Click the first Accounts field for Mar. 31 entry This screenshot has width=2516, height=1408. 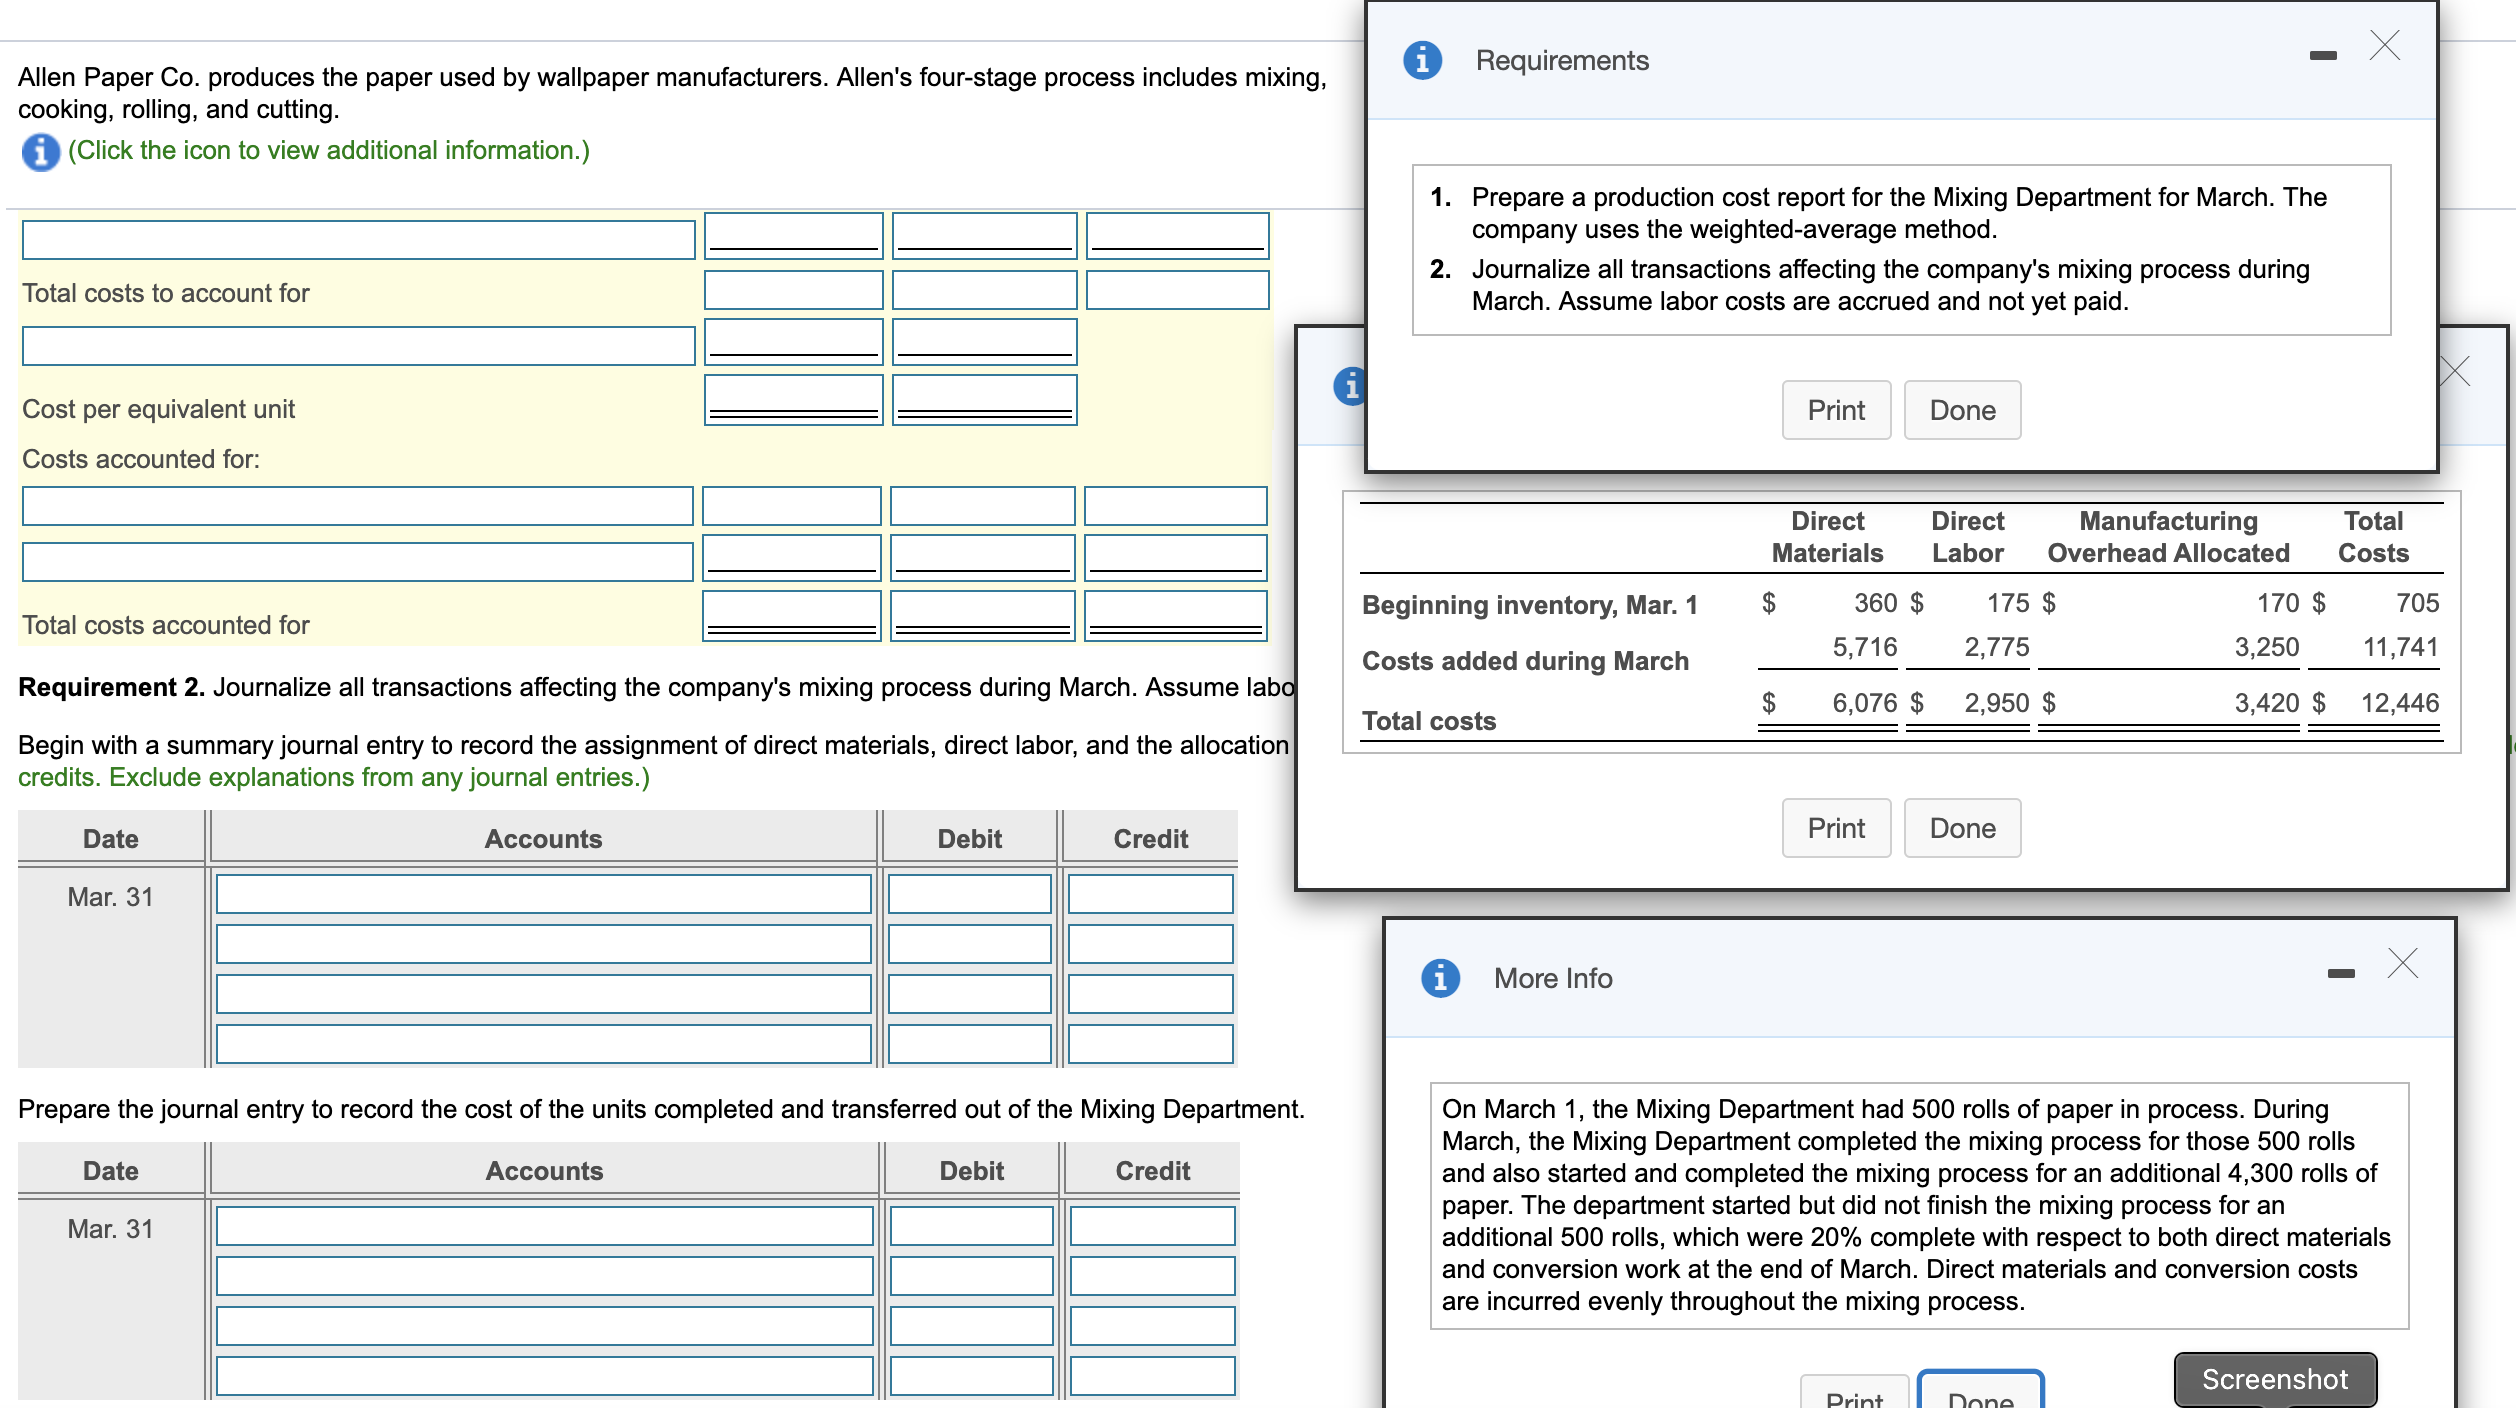pyautogui.click(x=545, y=896)
